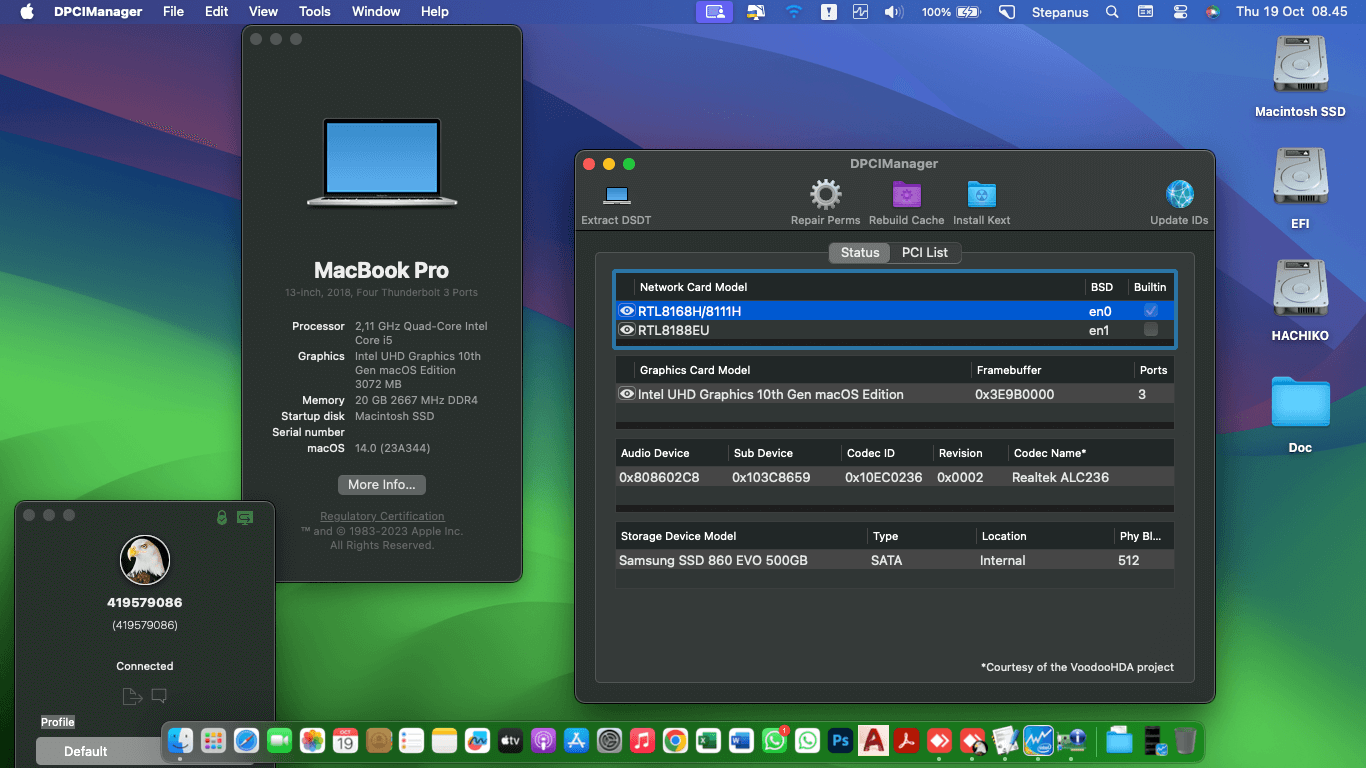Open battery status showing 100%
1366x768 pixels.
tap(951, 12)
